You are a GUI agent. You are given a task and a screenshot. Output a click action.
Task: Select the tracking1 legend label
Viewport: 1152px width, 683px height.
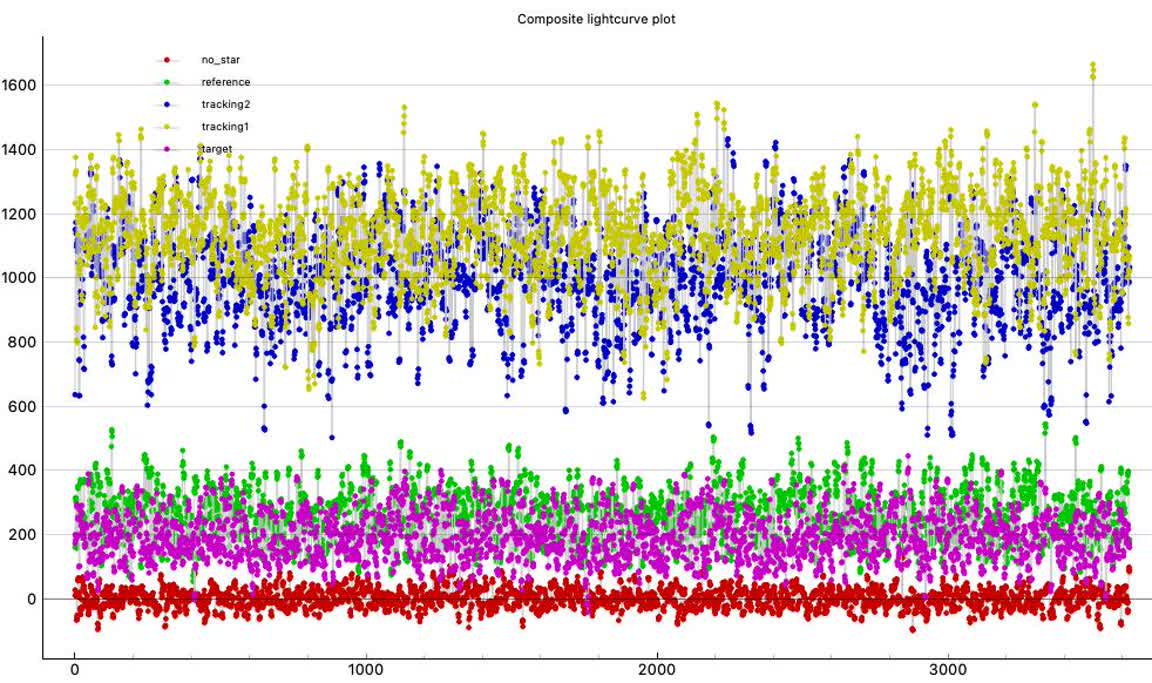click(224, 126)
